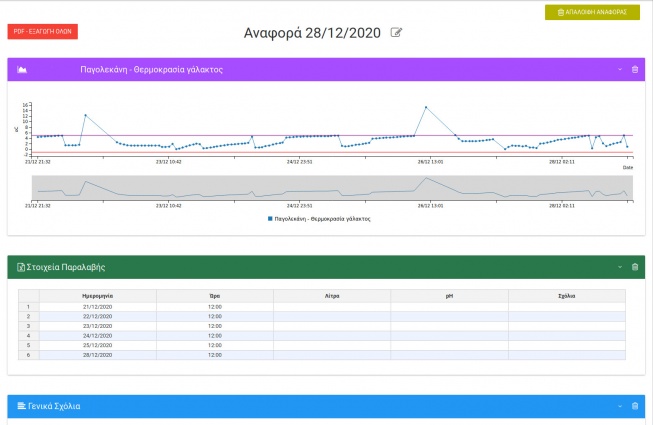Image resolution: width=653 pixels, height=425 pixels.
Task: Toggle the Παγολεκάνη series in chart legend
Action: coord(320,217)
